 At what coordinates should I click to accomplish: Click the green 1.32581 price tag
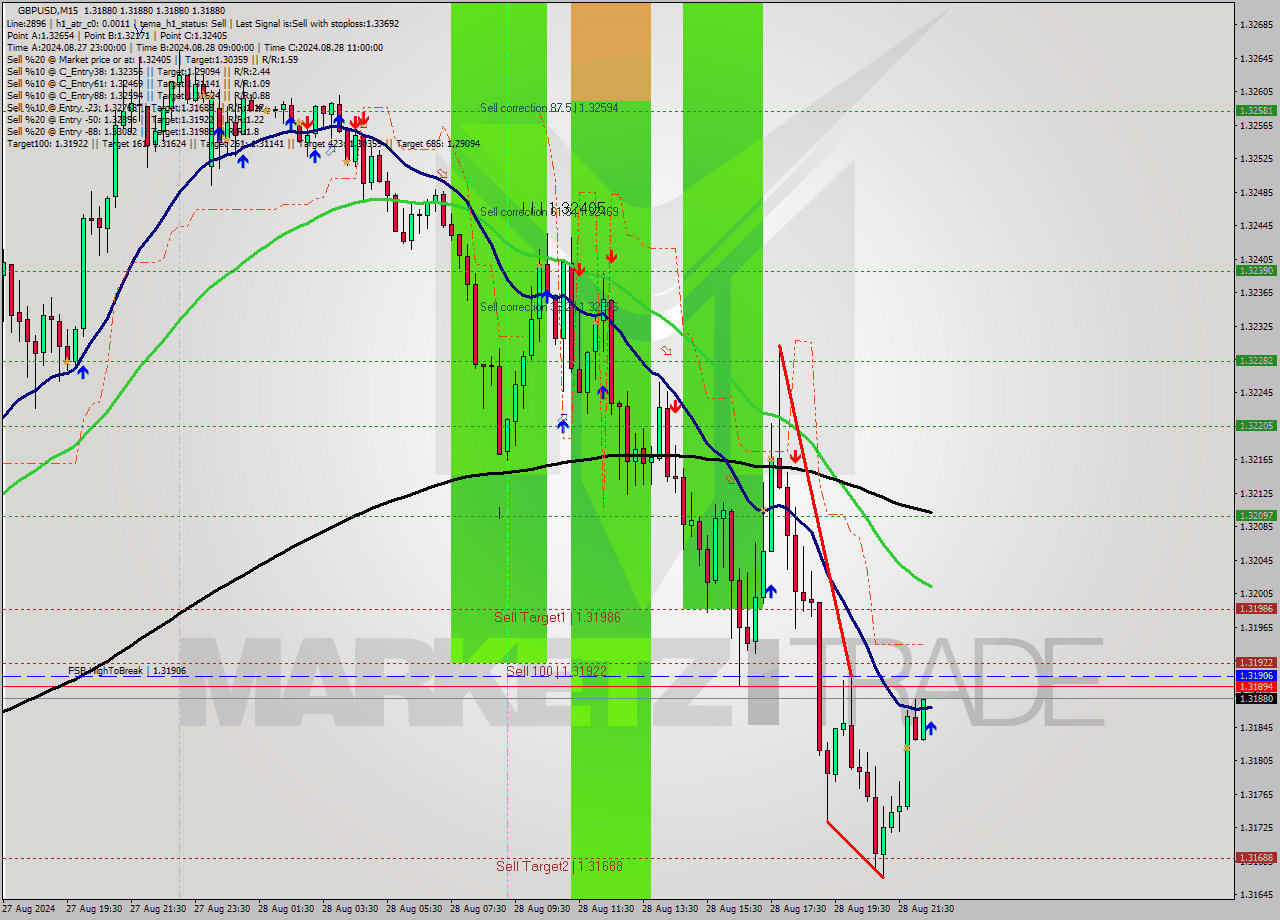tap(1256, 110)
